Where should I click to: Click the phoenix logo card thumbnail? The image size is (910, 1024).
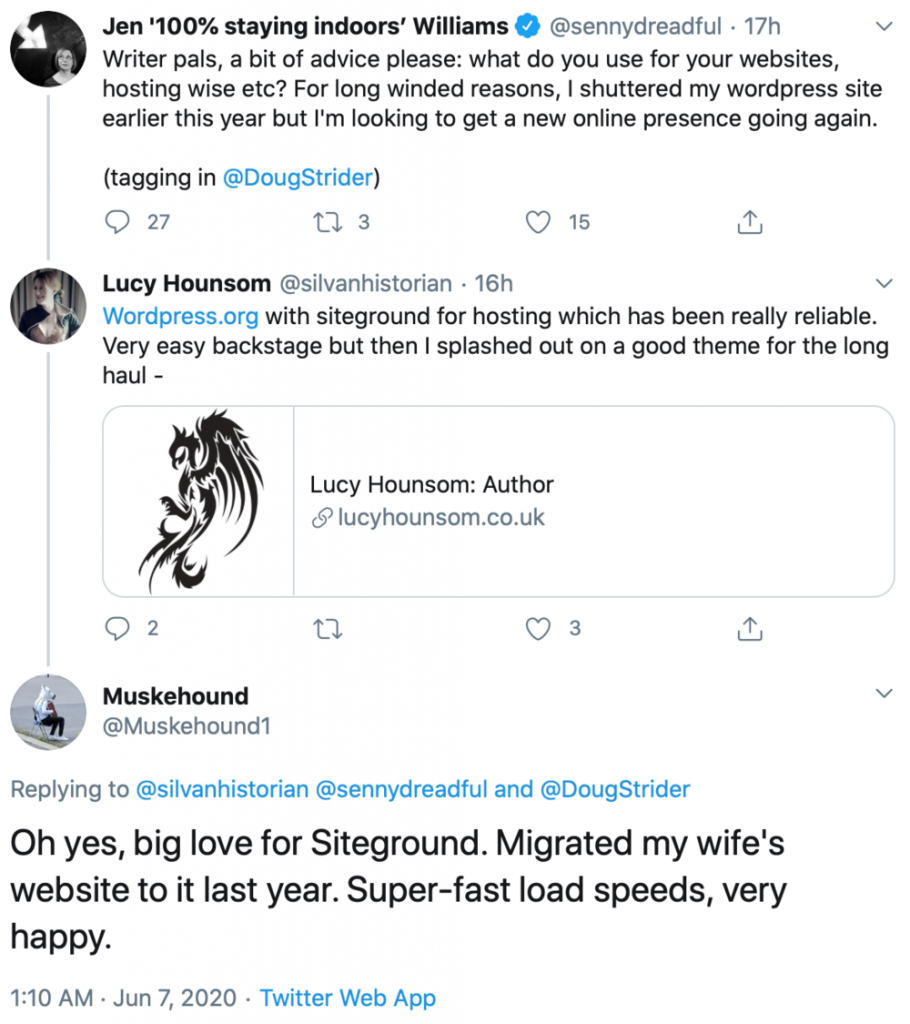click(199, 502)
